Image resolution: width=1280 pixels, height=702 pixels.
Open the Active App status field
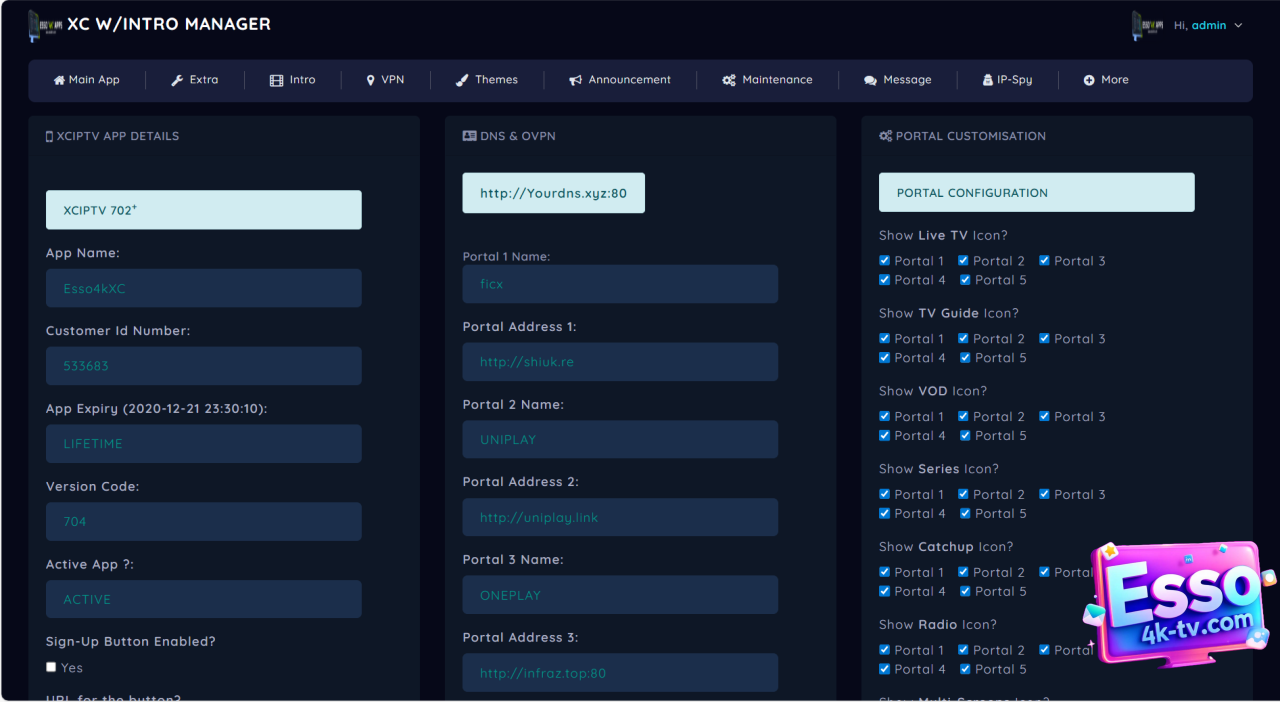[203, 599]
